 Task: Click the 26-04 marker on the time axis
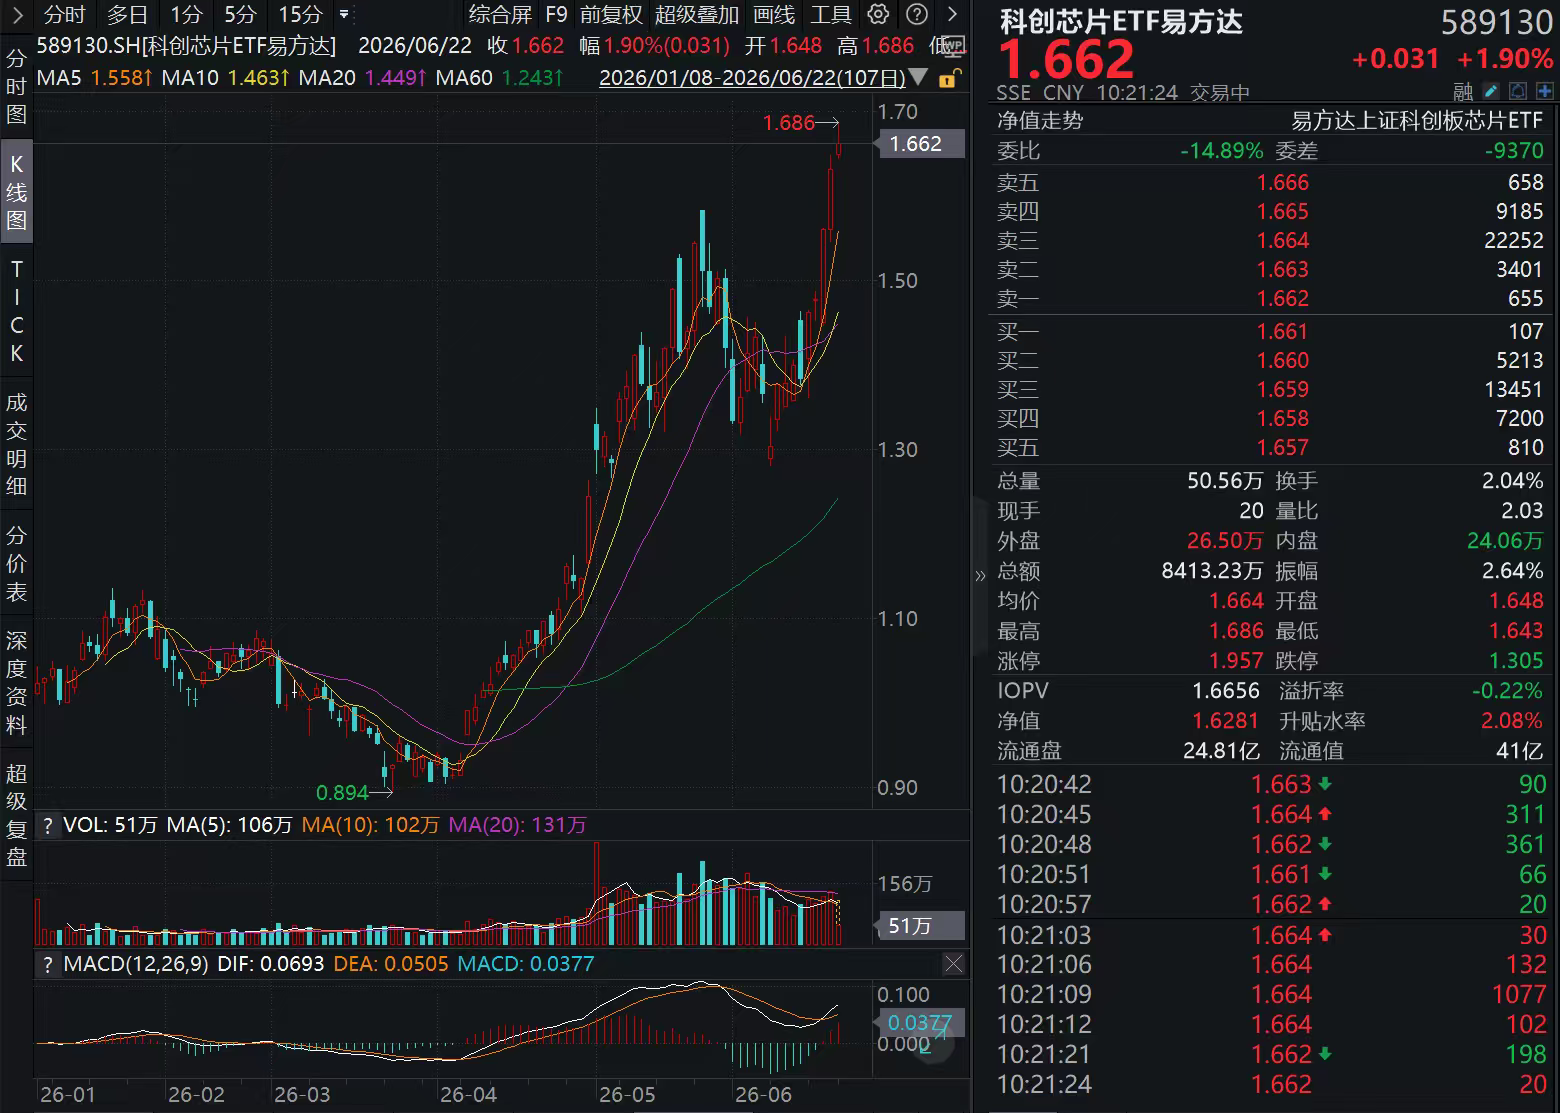(x=468, y=1095)
